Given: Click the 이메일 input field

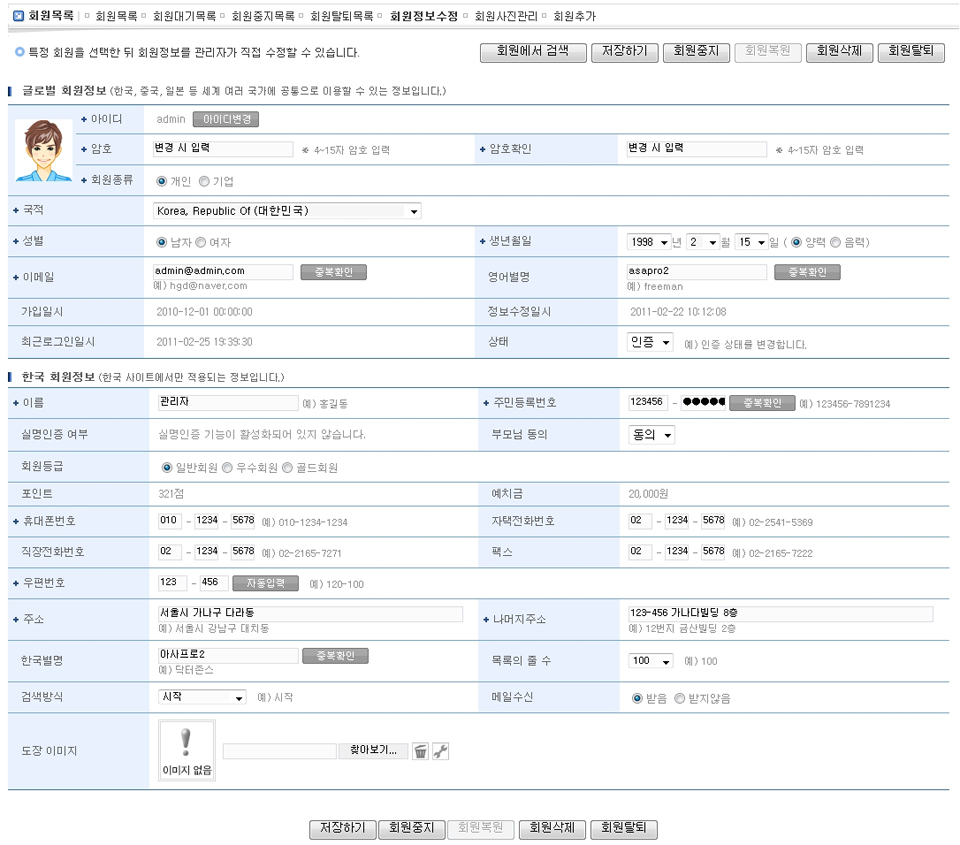Looking at the screenshot, I should point(223,271).
